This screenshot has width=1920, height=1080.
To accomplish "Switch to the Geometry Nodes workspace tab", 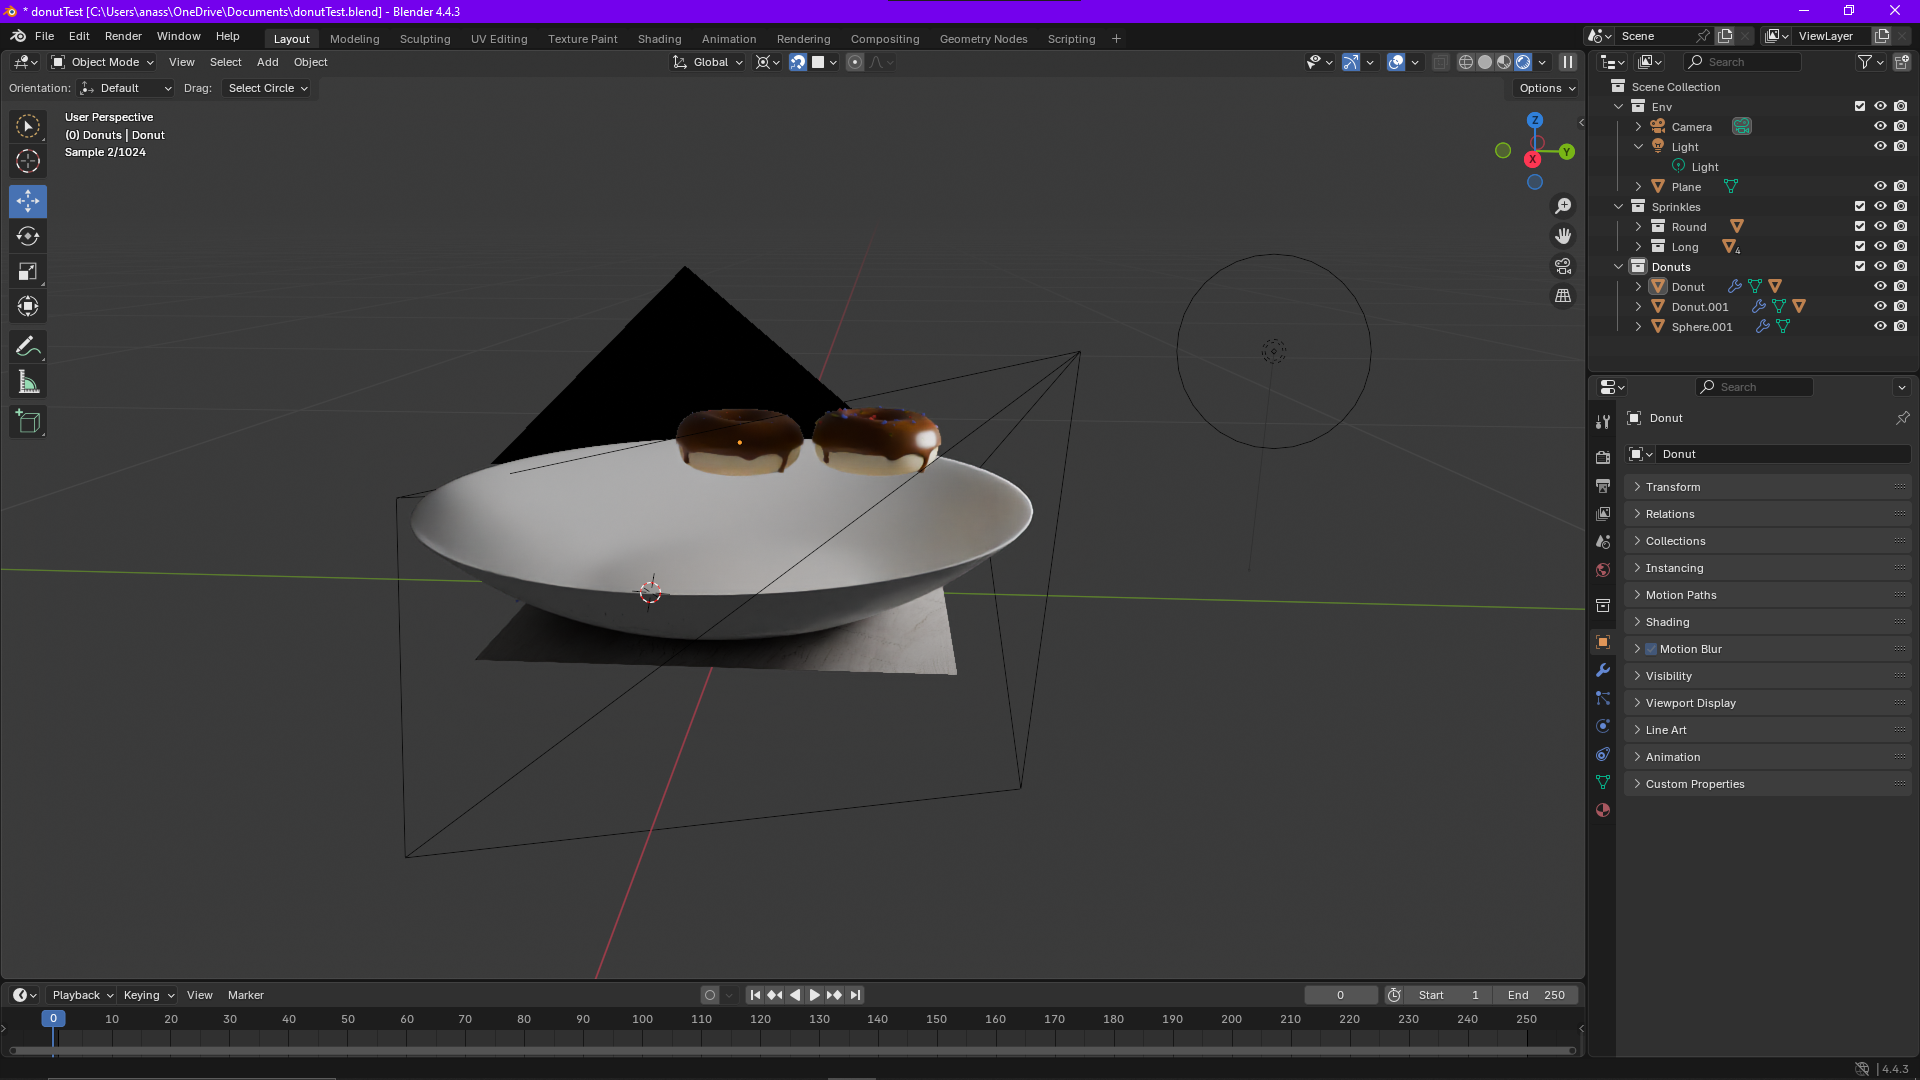I will click(983, 39).
